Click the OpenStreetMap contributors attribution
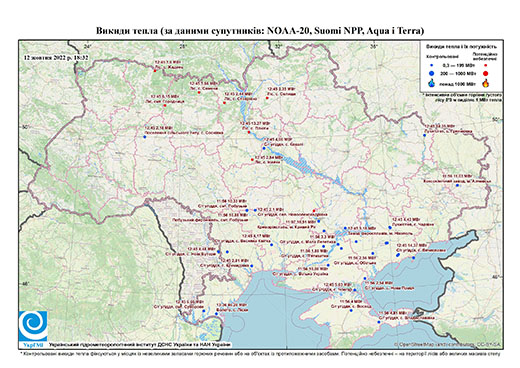Image resolution: width=520 pixels, height=368 pixels. [x=448, y=344]
